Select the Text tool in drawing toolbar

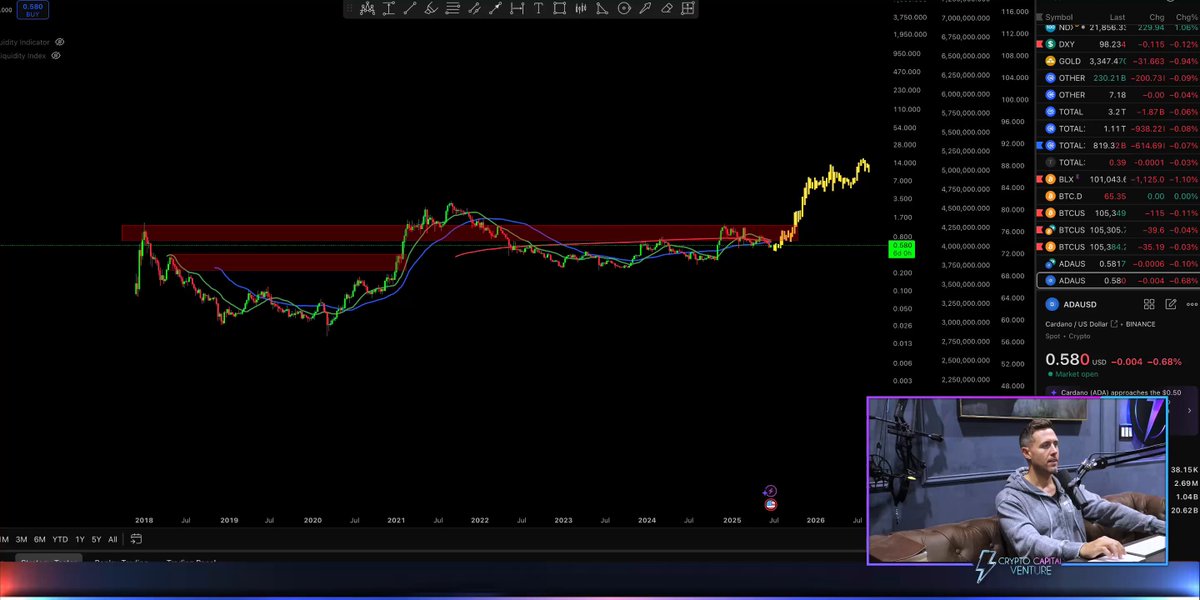(x=538, y=8)
